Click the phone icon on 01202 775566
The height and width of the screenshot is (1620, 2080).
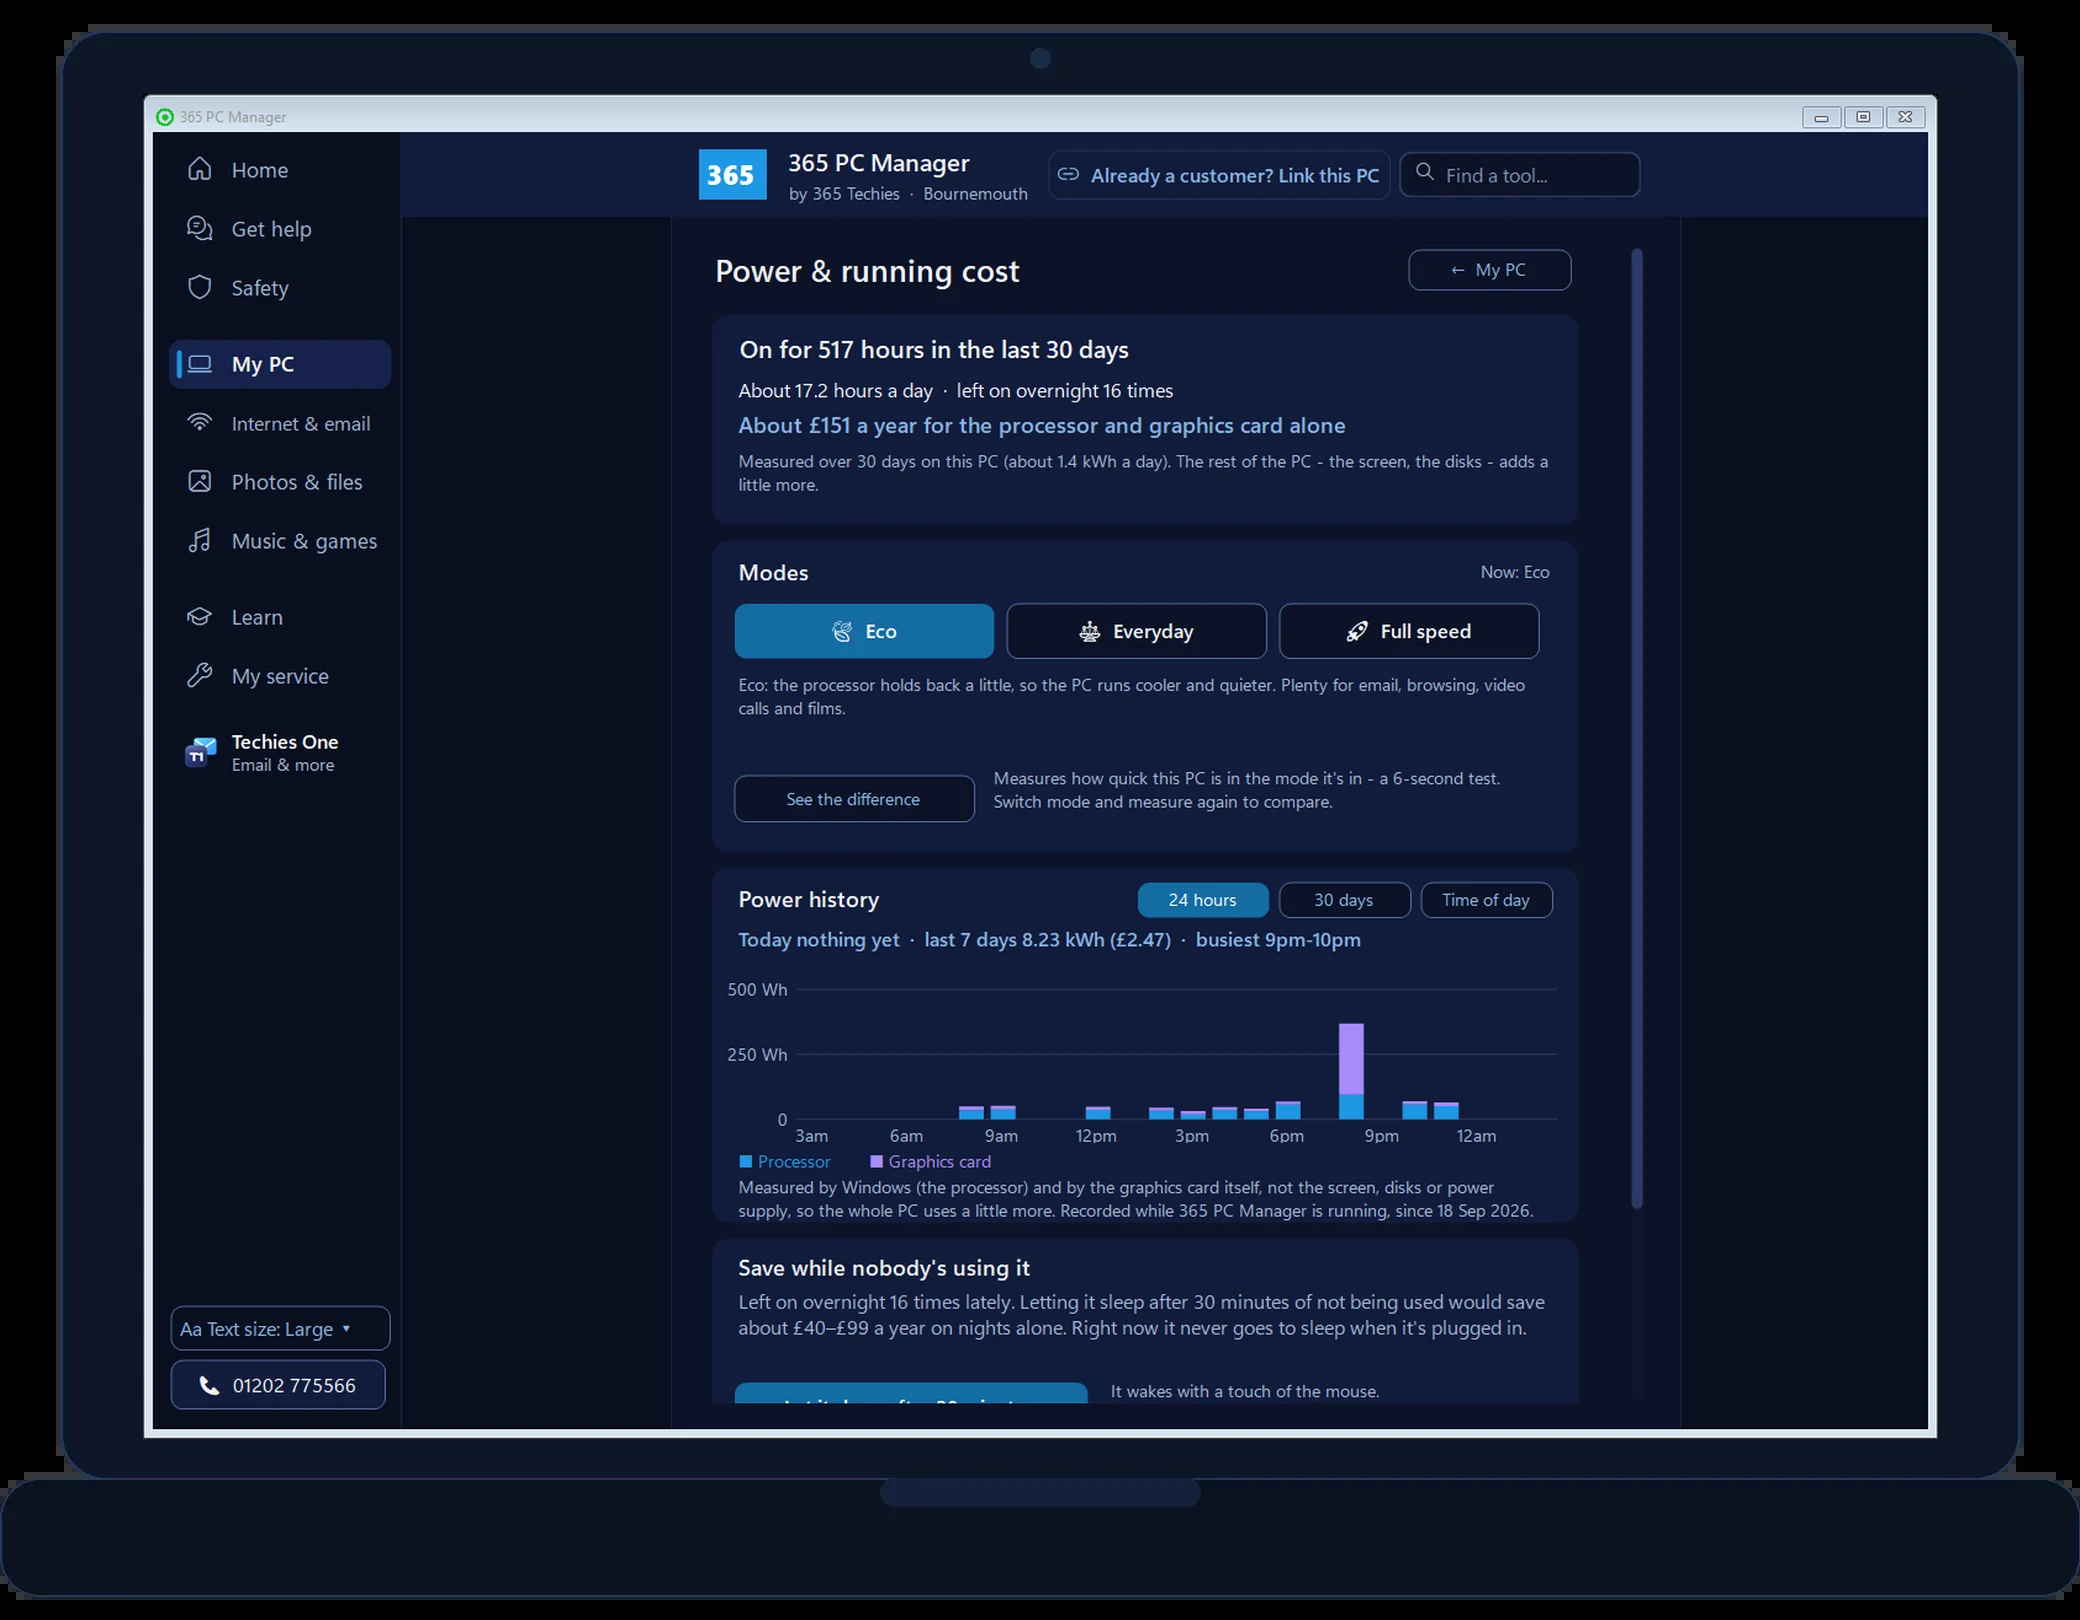point(209,1386)
